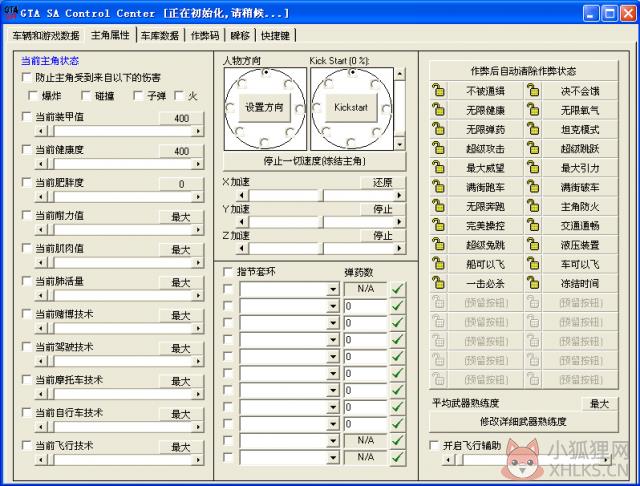Click lock icon next to 无限奔跑

439,206
